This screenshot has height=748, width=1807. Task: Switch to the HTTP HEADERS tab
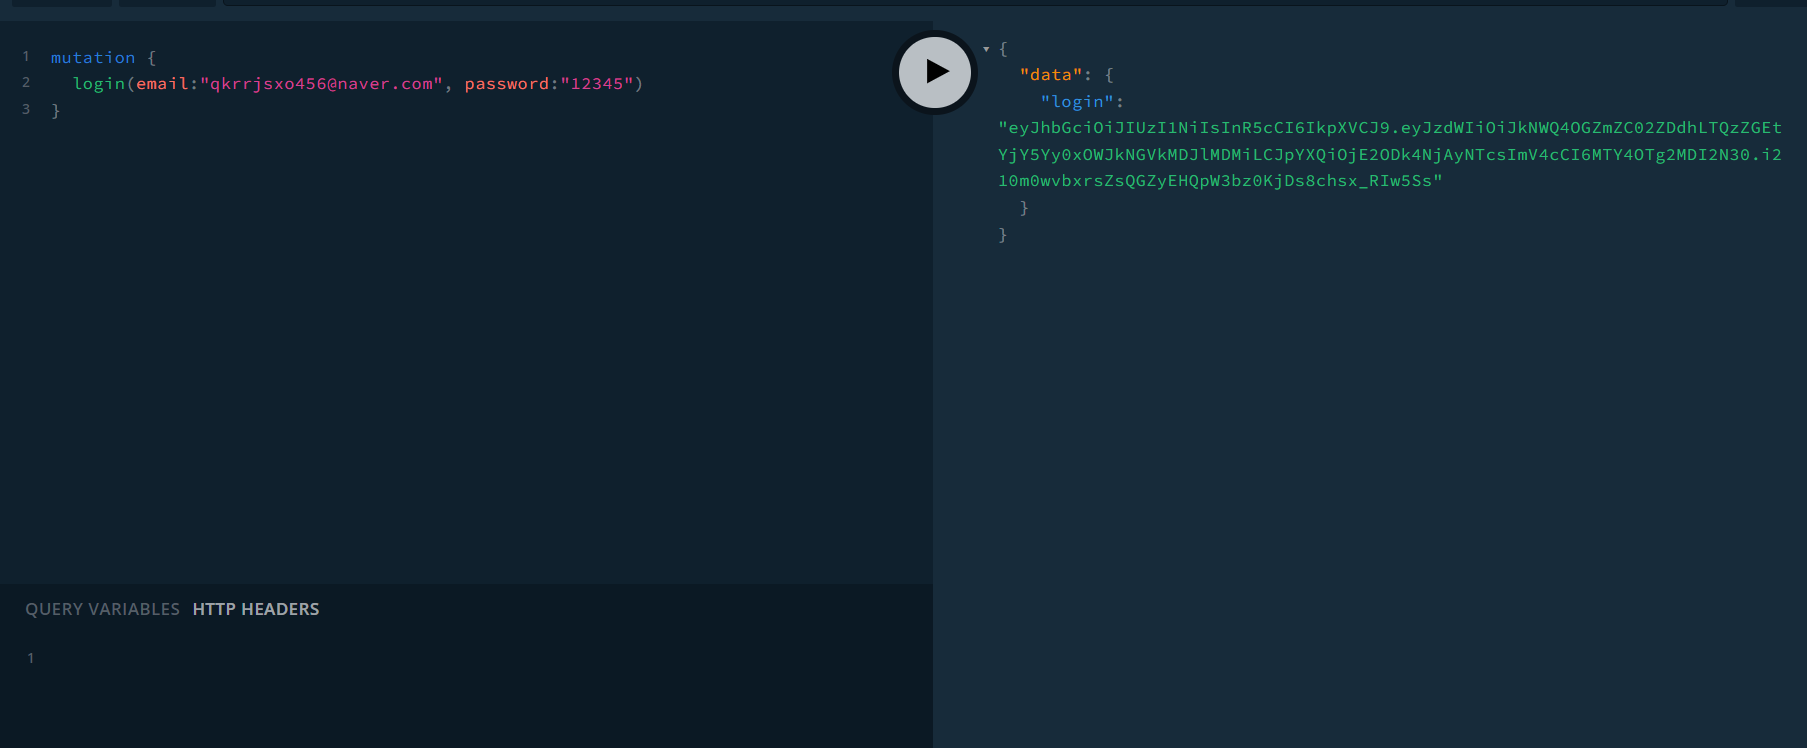pyautogui.click(x=256, y=609)
